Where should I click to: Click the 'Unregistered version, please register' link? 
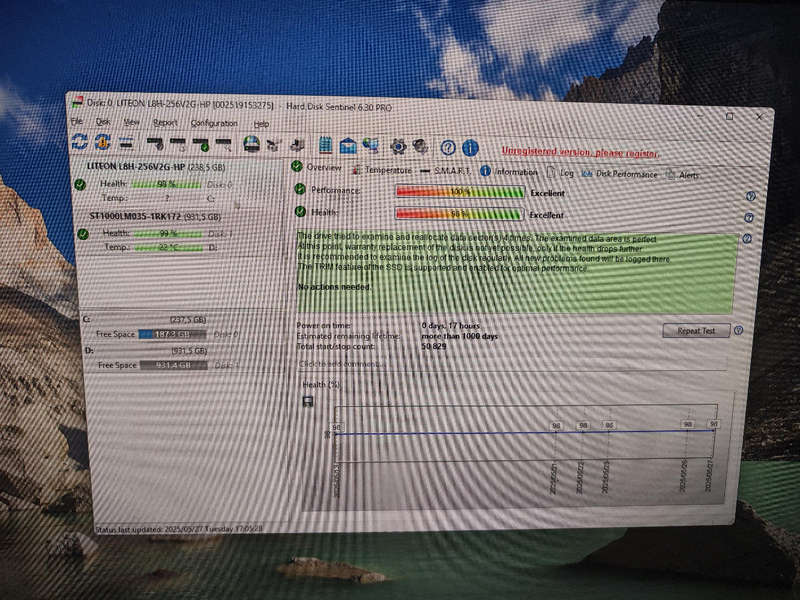tap(580, 152)
